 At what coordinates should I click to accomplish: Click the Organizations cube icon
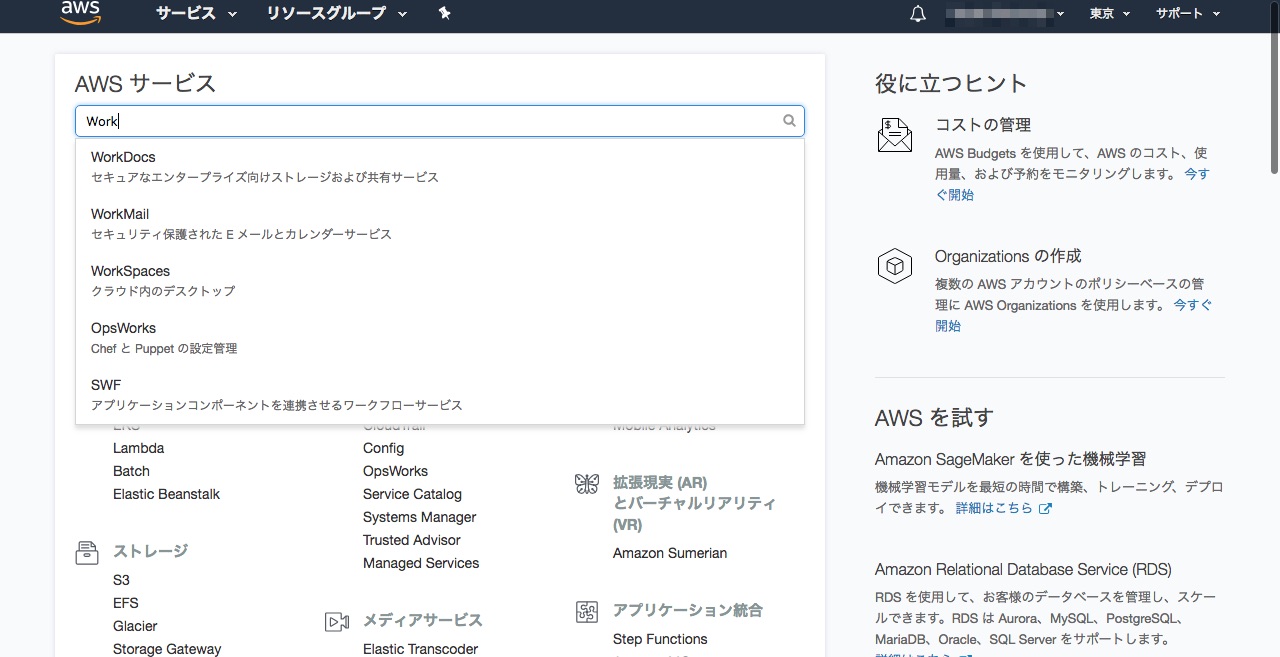[894, 266]
